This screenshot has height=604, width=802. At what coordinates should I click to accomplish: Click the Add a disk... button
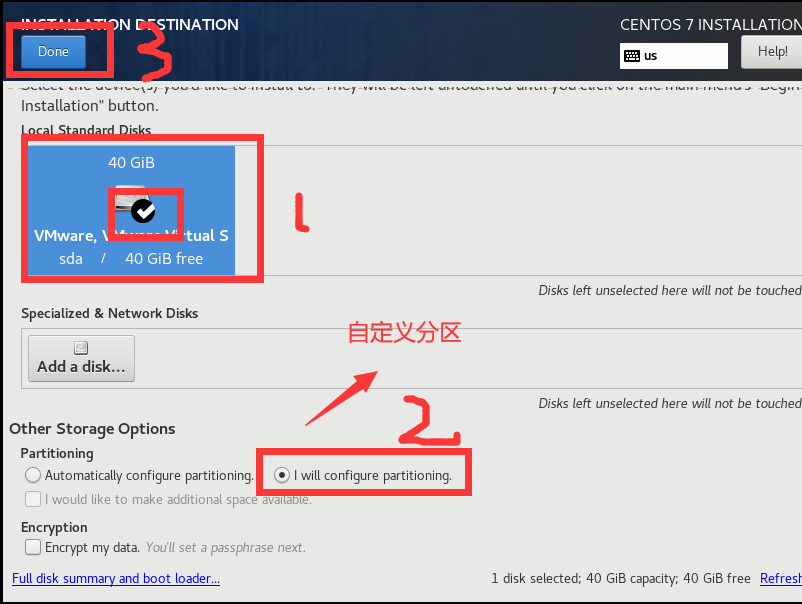[x=81, y=359]
